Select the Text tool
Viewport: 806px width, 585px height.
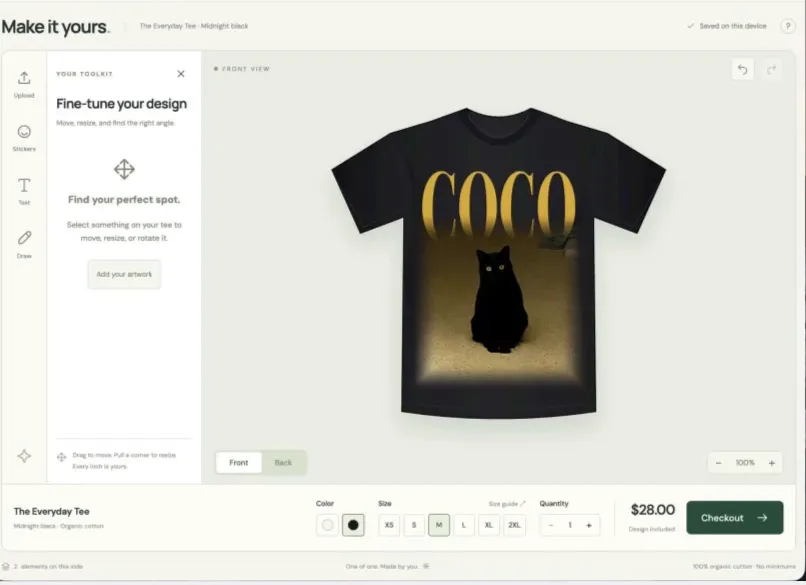pos(24,191)
